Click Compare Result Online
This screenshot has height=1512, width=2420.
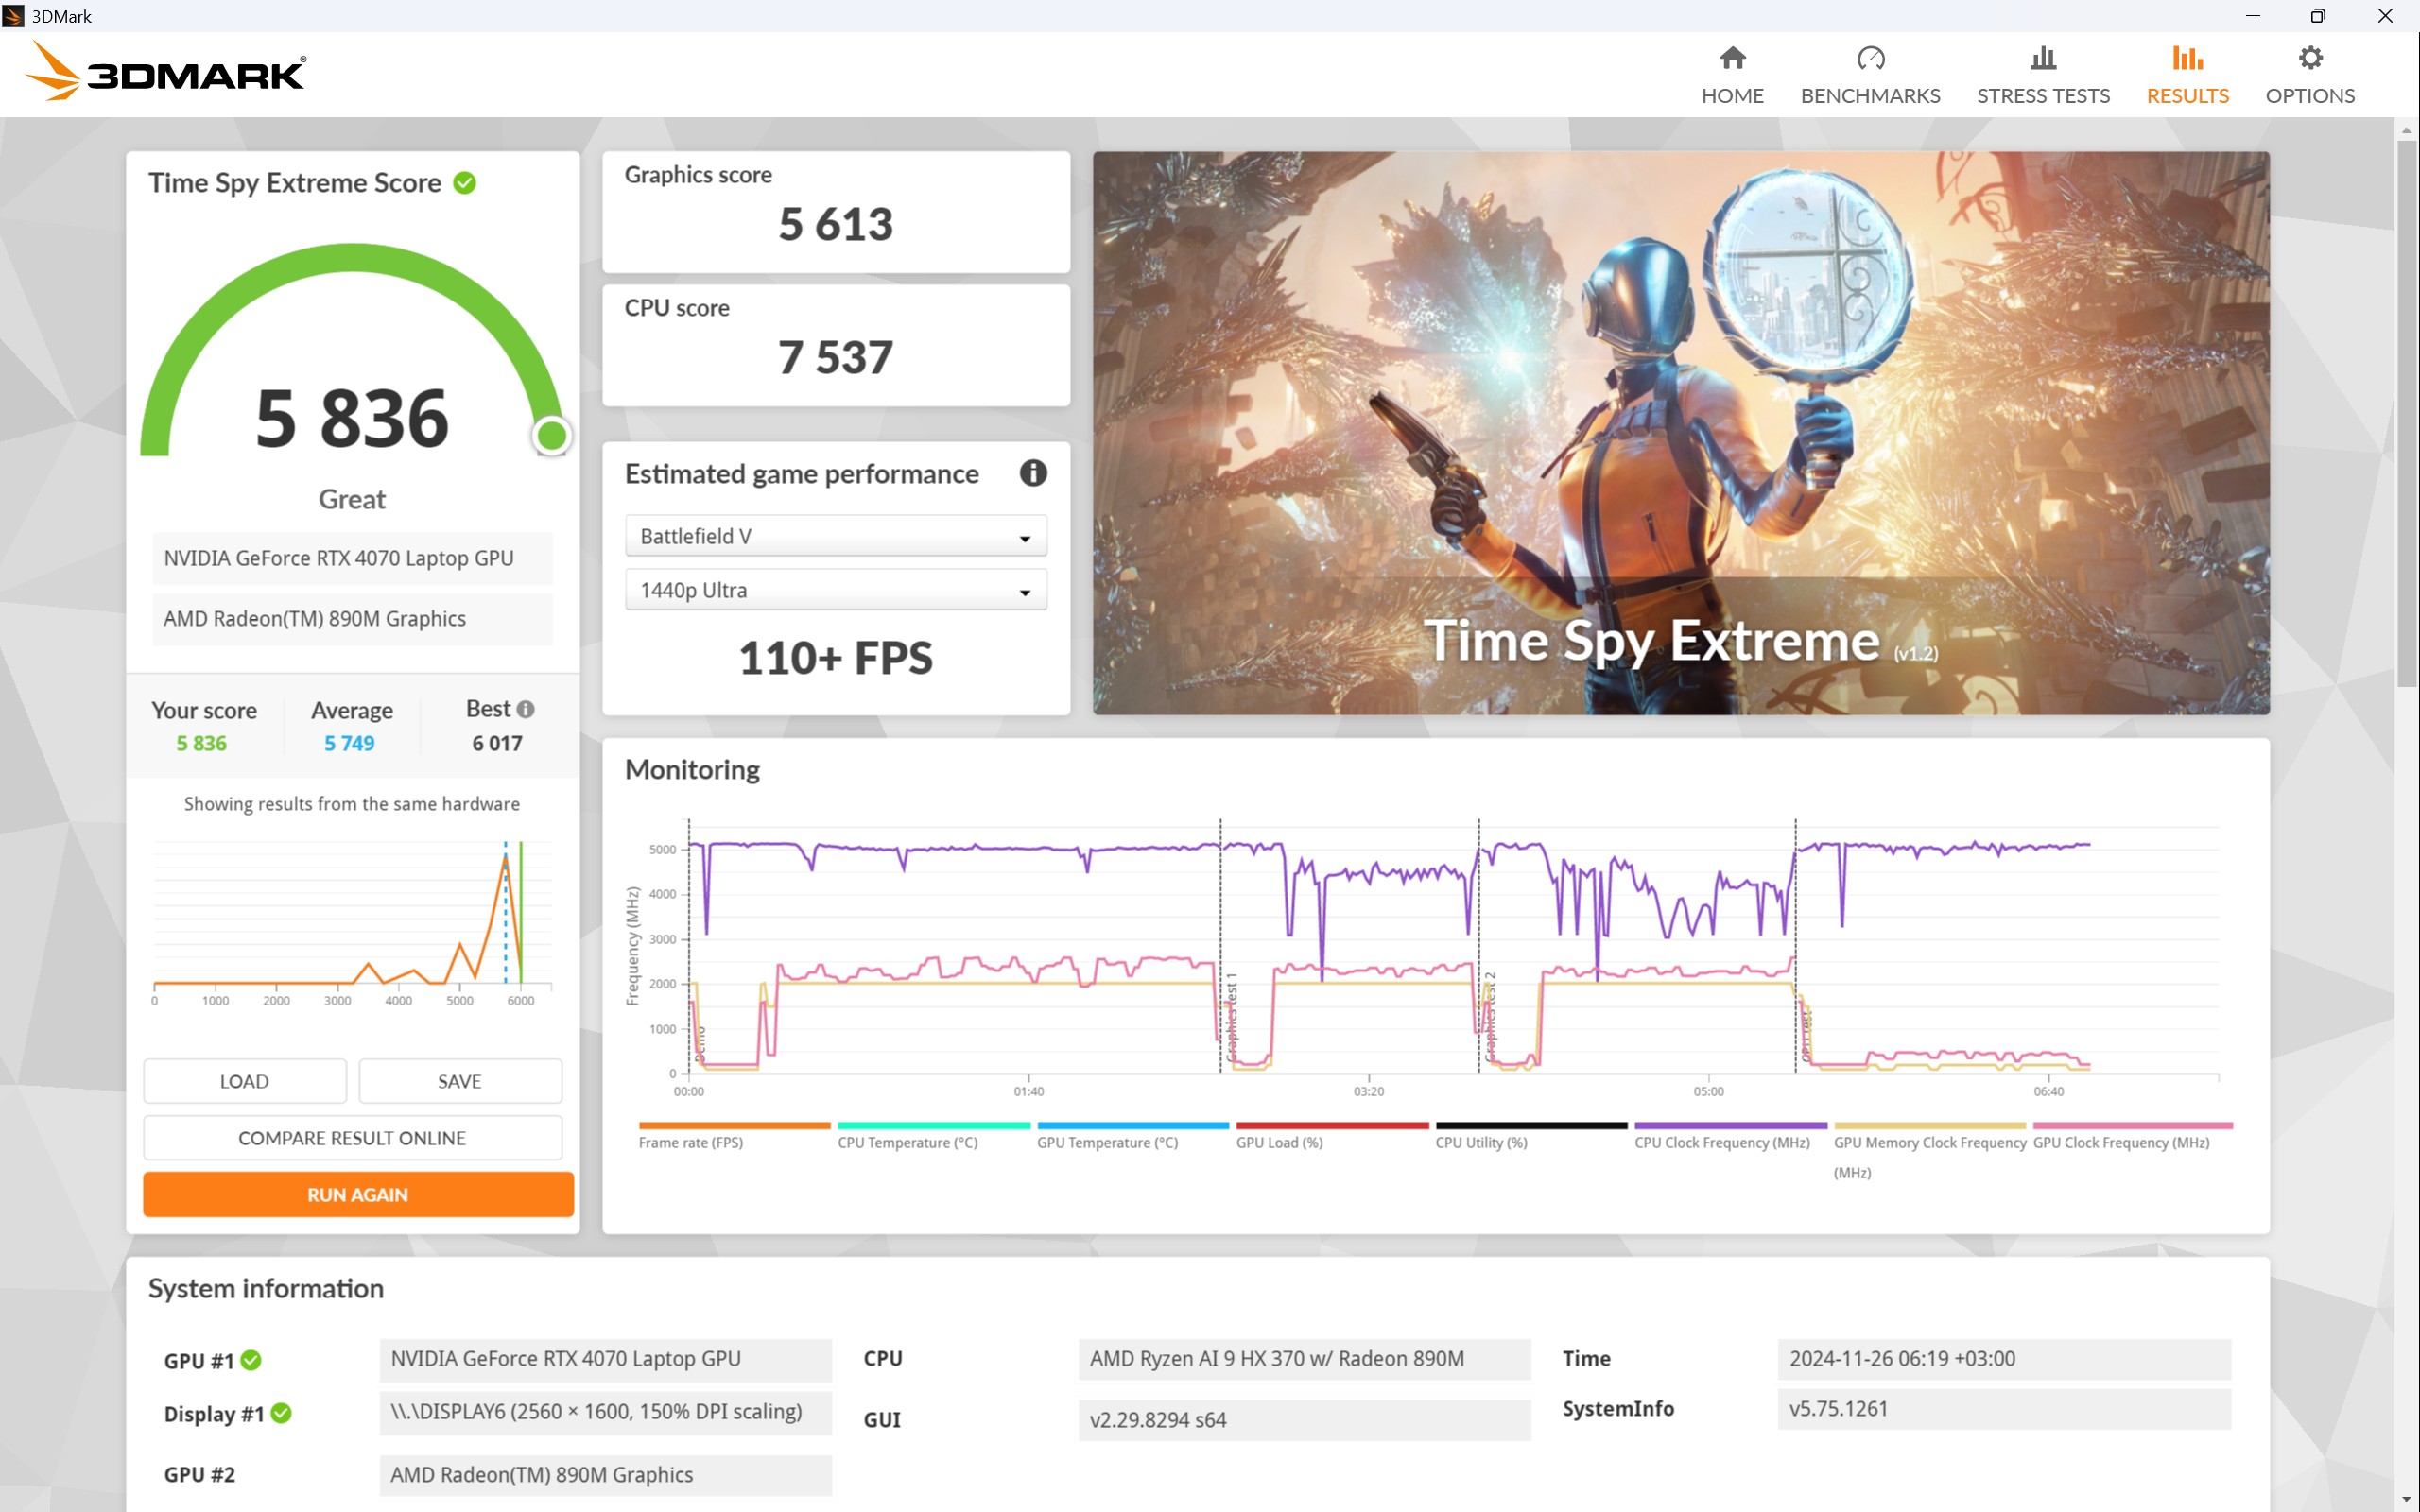tap(352, 1138)
